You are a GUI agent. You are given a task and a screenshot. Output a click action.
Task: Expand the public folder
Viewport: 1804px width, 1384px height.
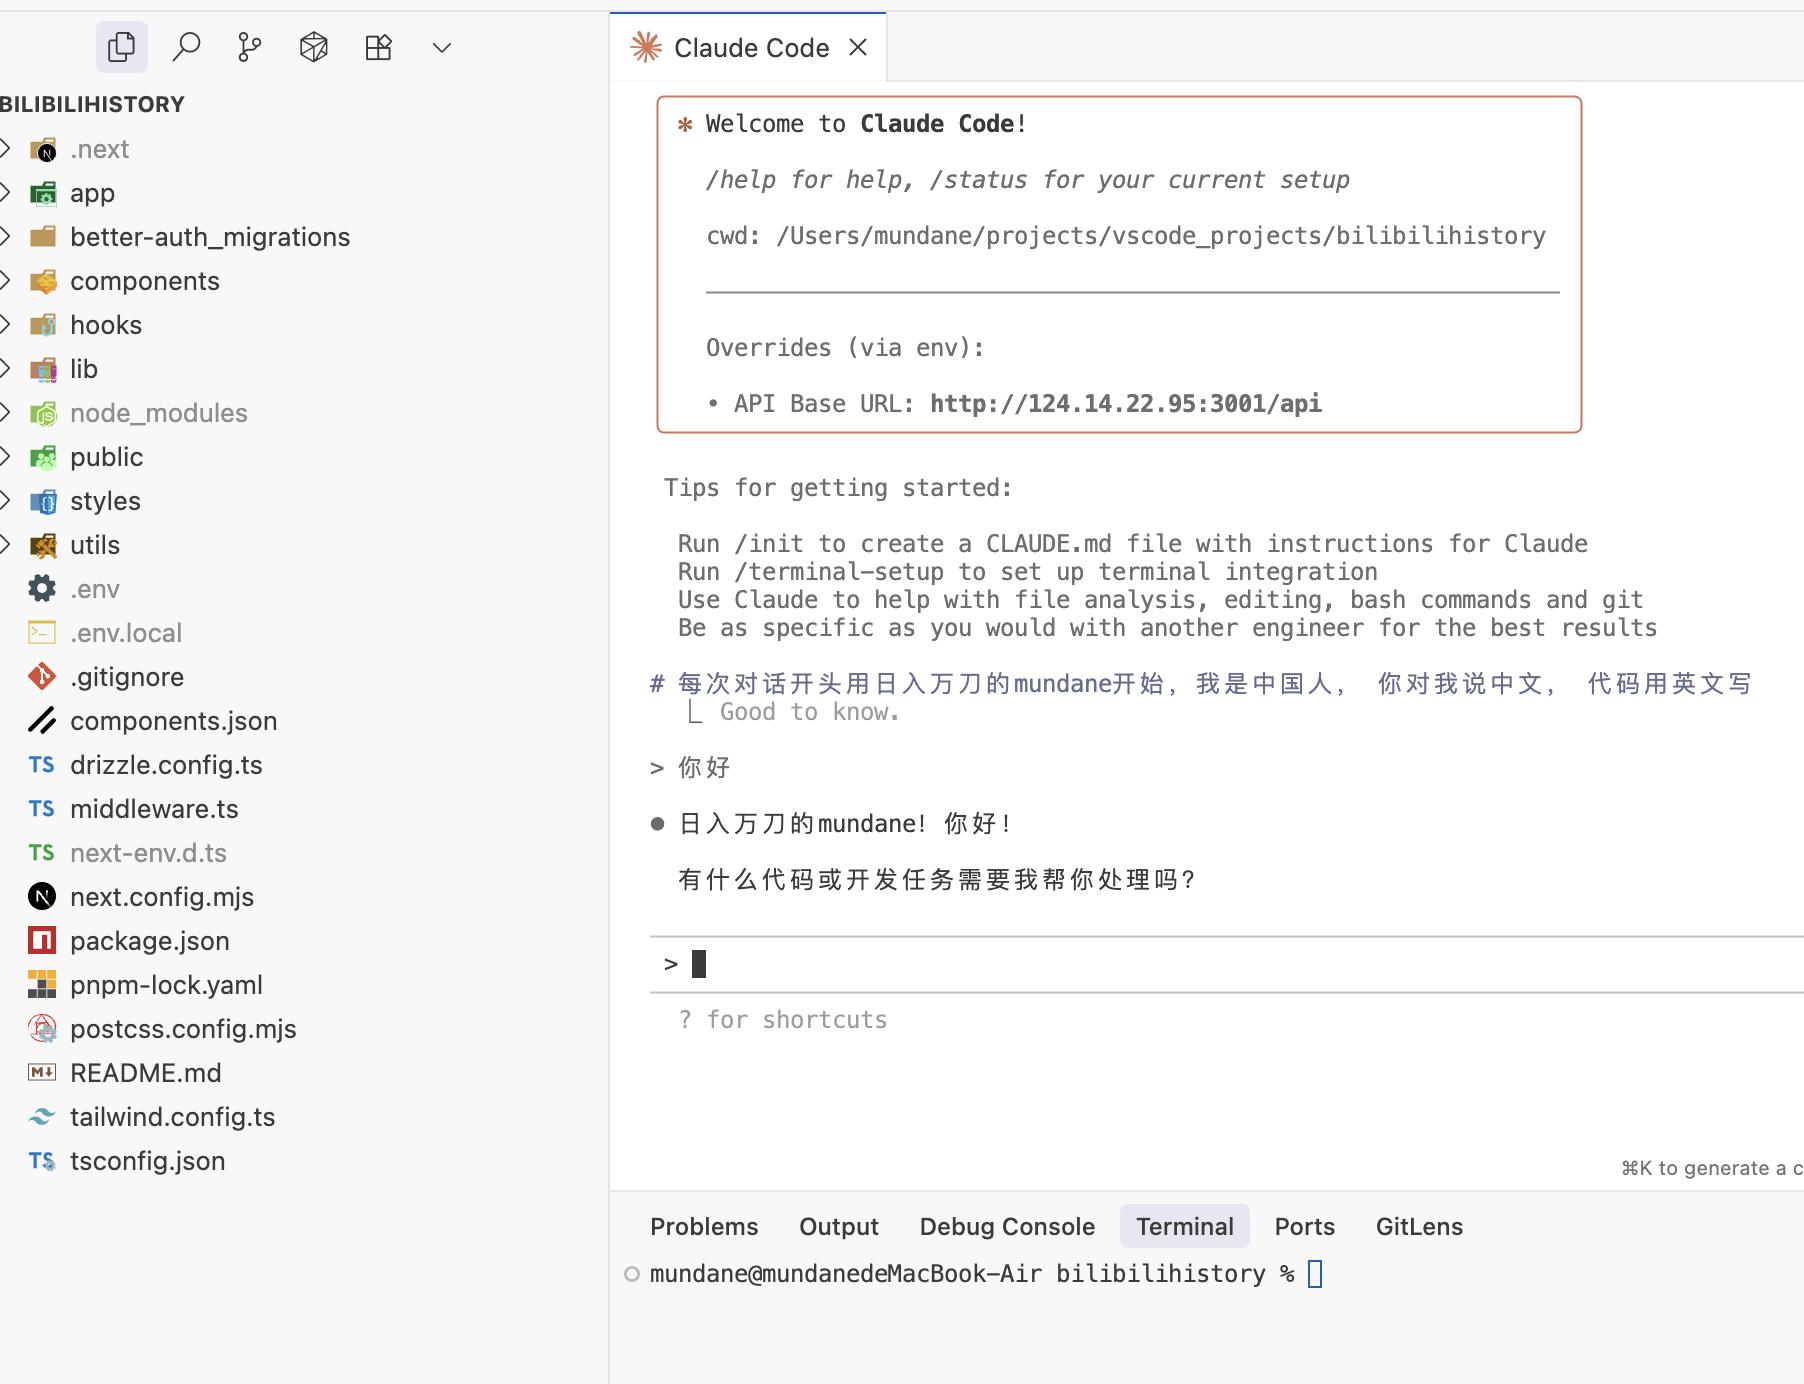click(x=6, y=457)
